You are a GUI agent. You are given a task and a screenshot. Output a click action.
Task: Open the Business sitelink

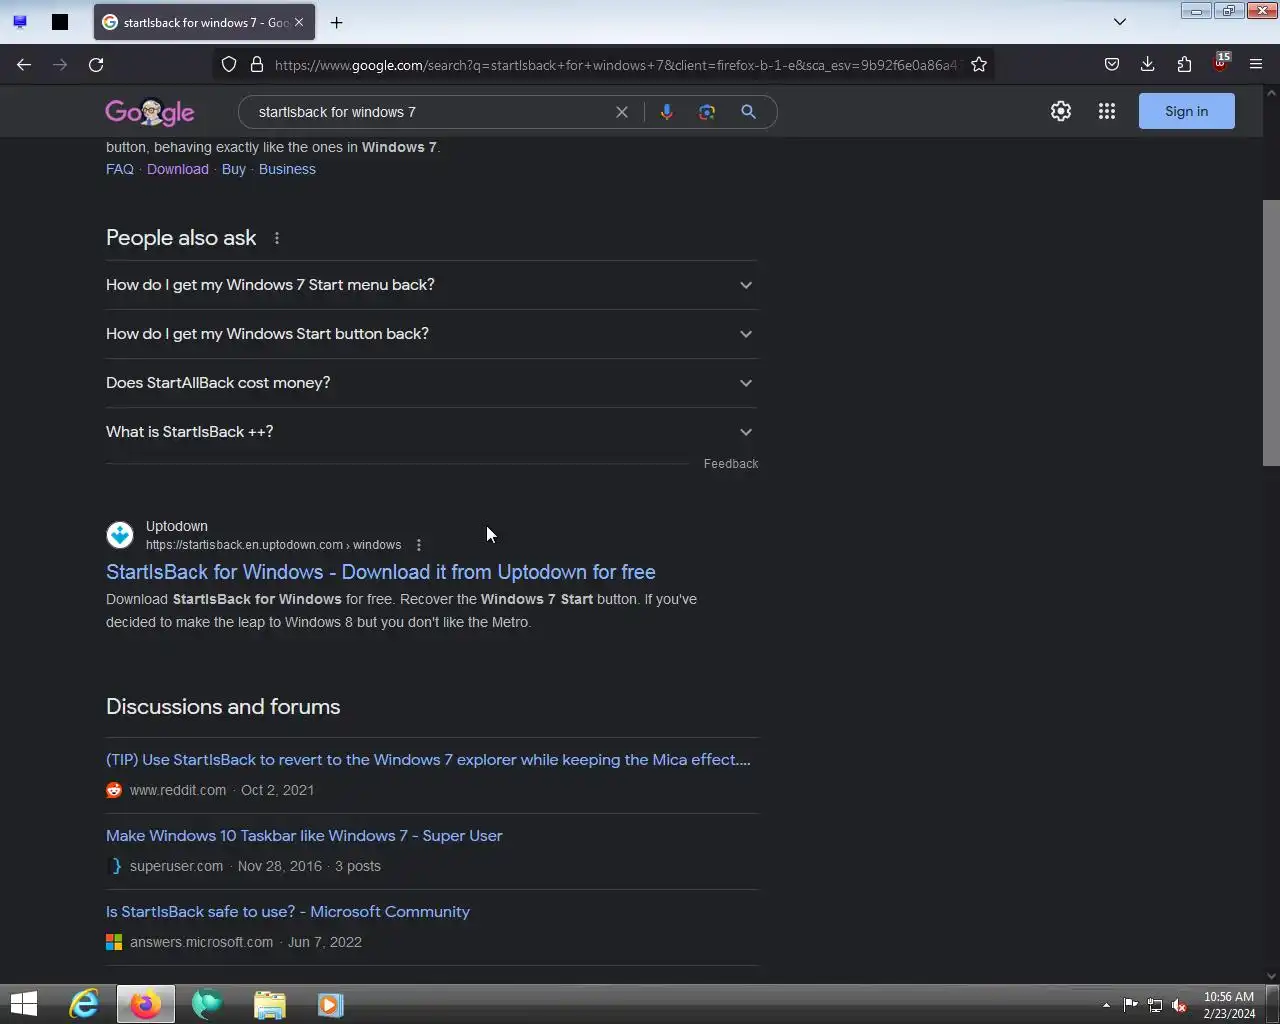coord(287,169)
